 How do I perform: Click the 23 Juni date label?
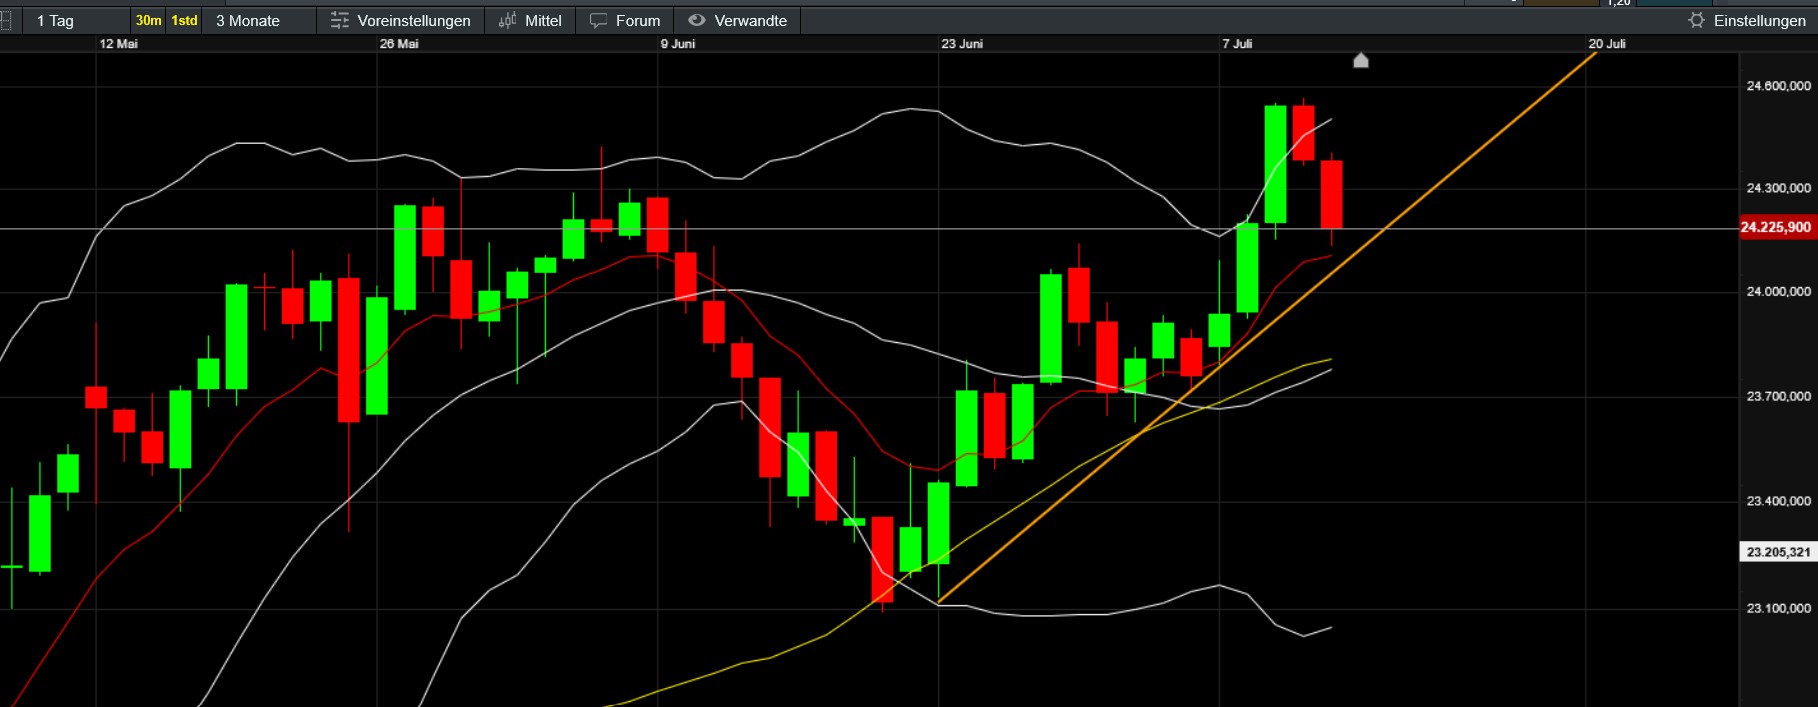[962, 44]
